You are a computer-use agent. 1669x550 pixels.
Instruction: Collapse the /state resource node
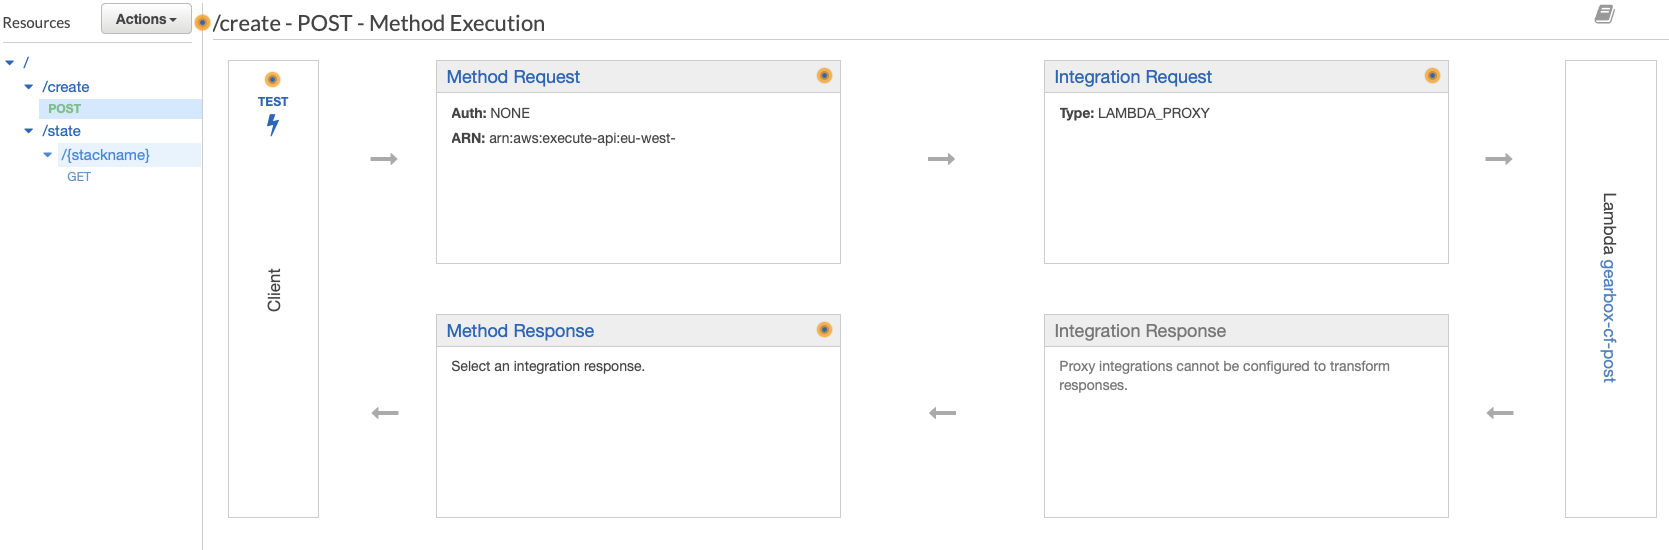click(x=29, y=131)
